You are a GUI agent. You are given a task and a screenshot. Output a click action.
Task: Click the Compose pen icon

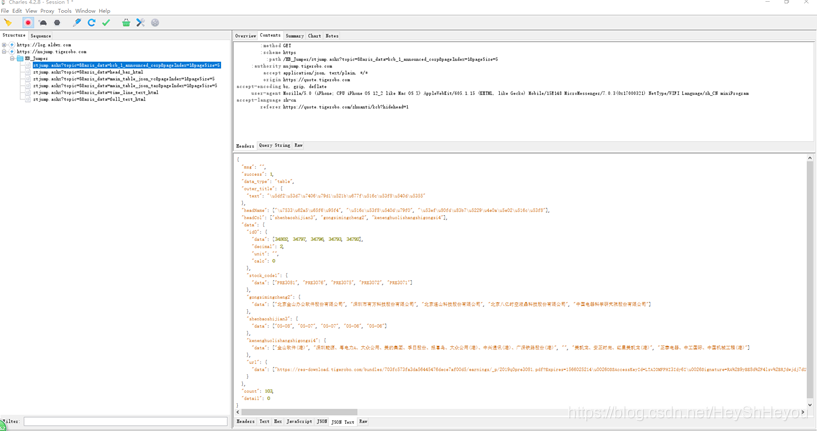coord(77,22)
